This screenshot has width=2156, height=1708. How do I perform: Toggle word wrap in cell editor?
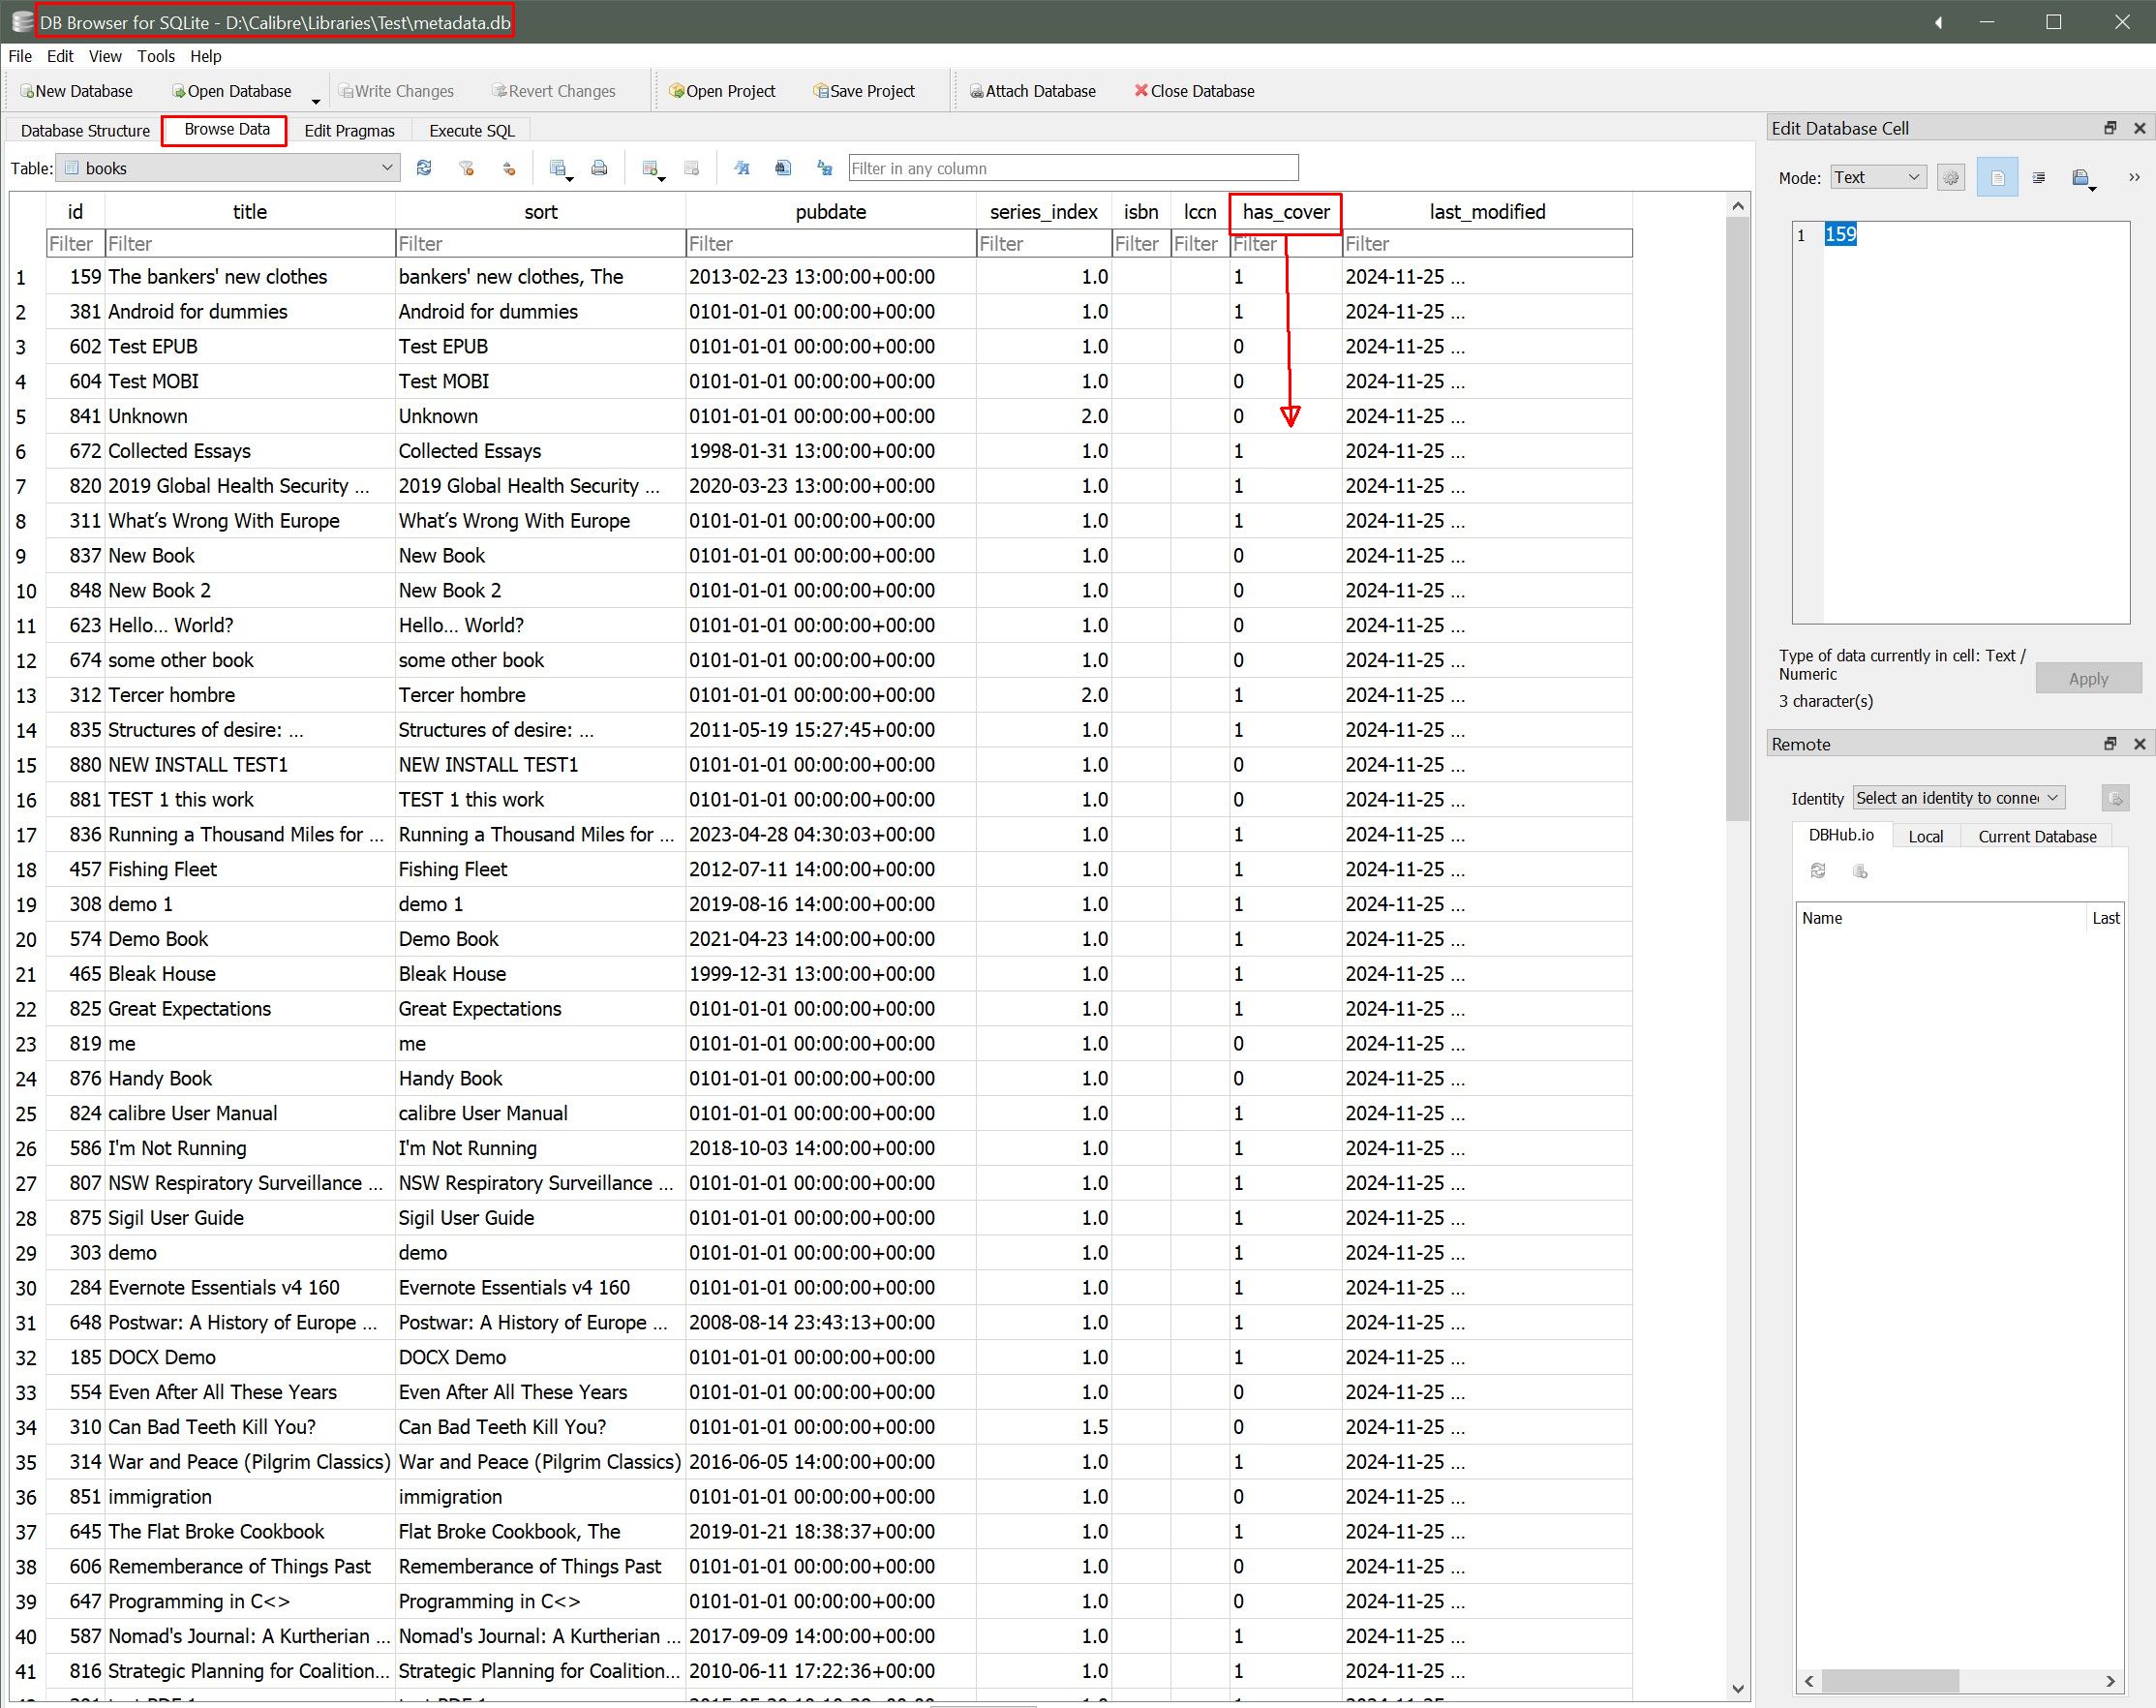[x=1997, y=178]
